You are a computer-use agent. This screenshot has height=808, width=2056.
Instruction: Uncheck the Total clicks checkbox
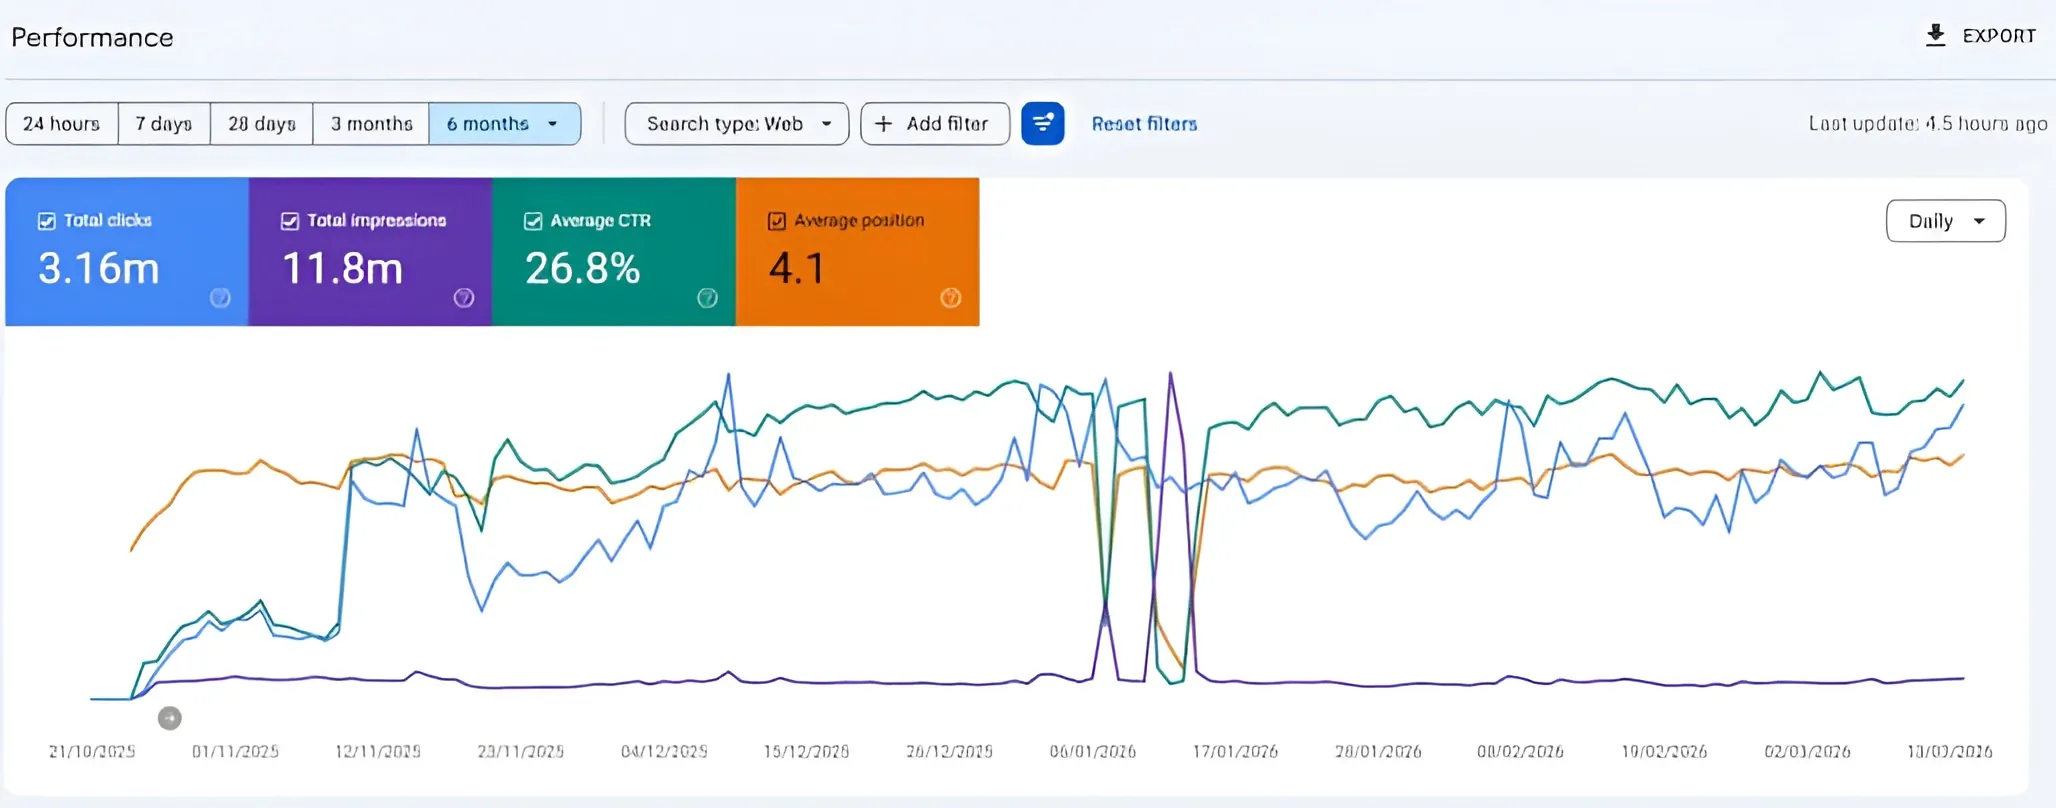(x=47, y=221)
